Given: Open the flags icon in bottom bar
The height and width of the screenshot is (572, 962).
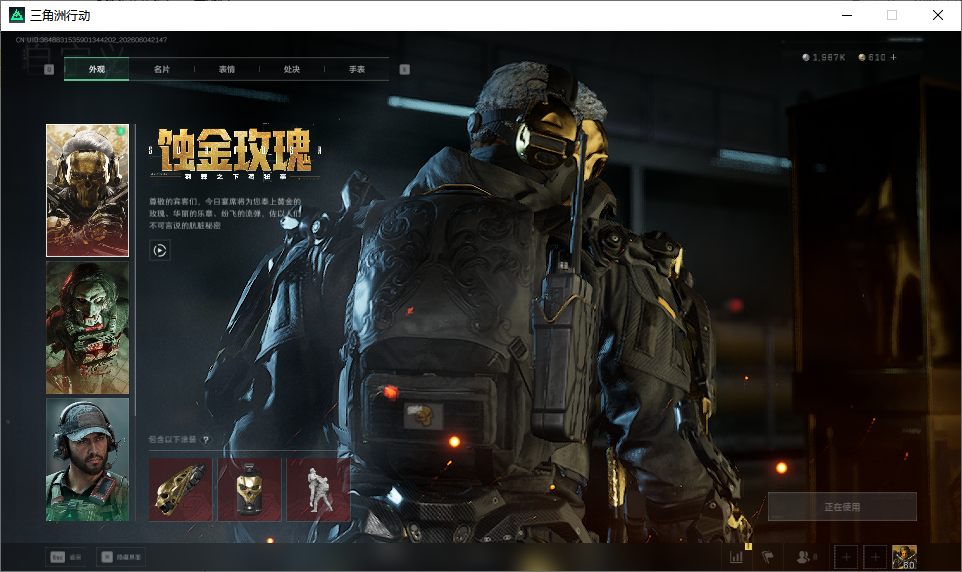Looking at the screenshot, I should (x=768, y=557).
